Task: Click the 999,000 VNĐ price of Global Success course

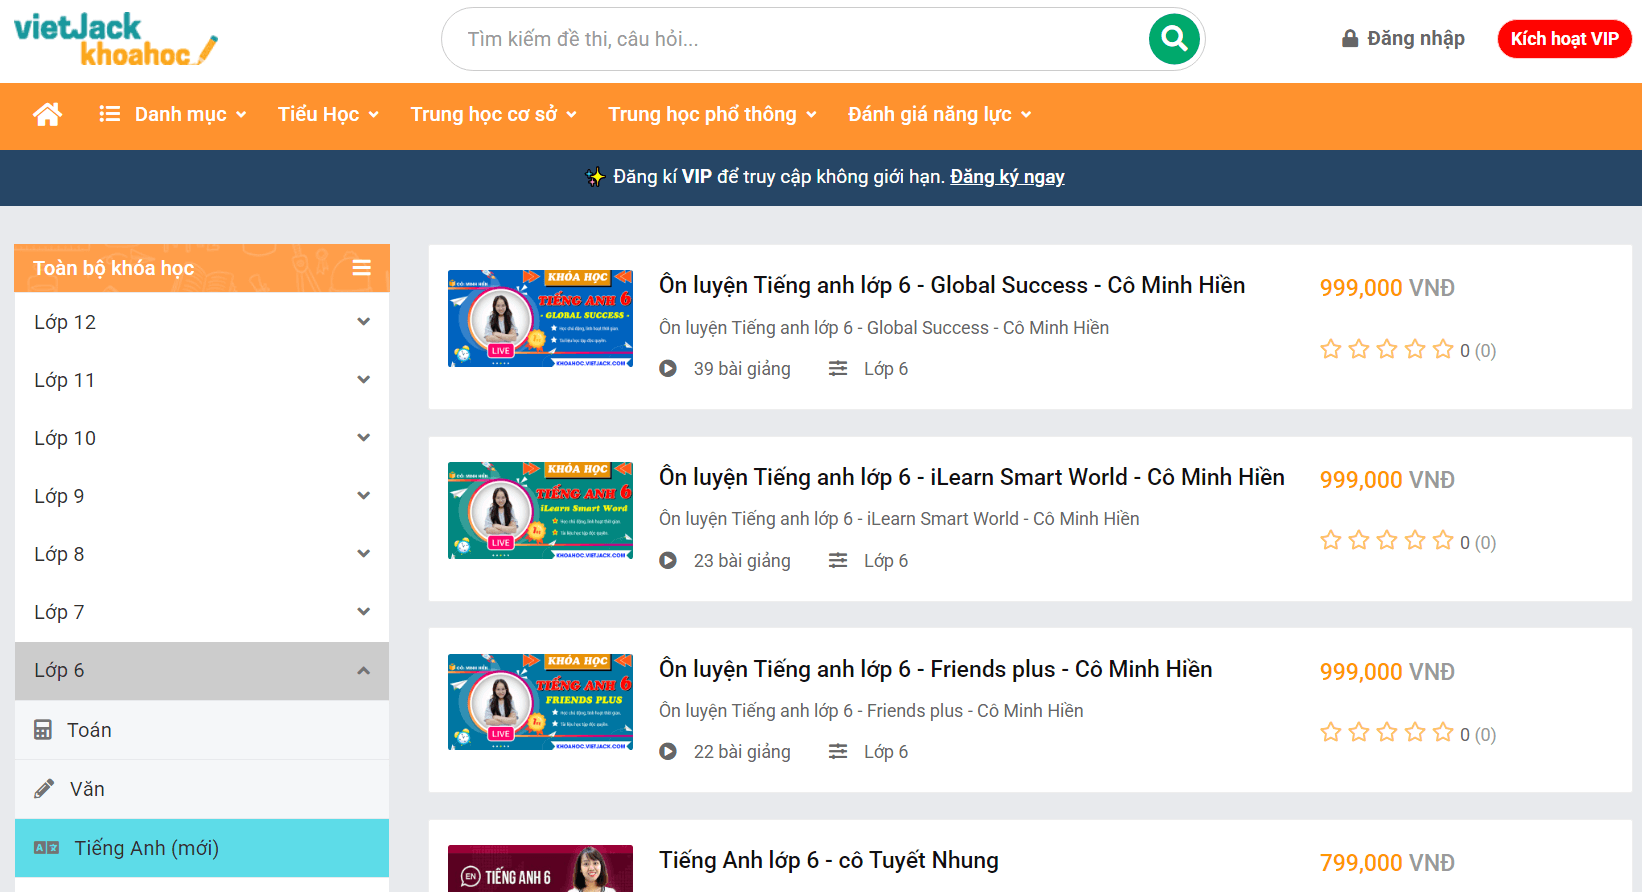Action: coord(1387,288)
